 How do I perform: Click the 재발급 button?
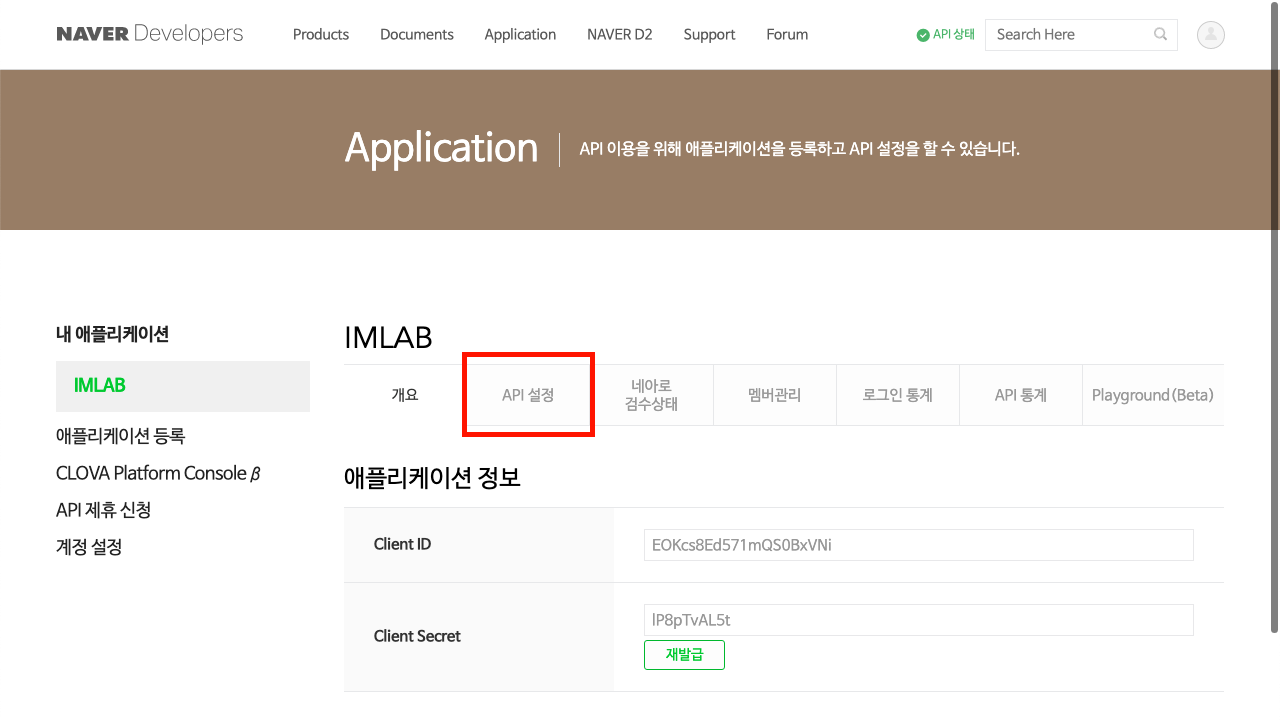pyautogui.click(x=684, y=655)
